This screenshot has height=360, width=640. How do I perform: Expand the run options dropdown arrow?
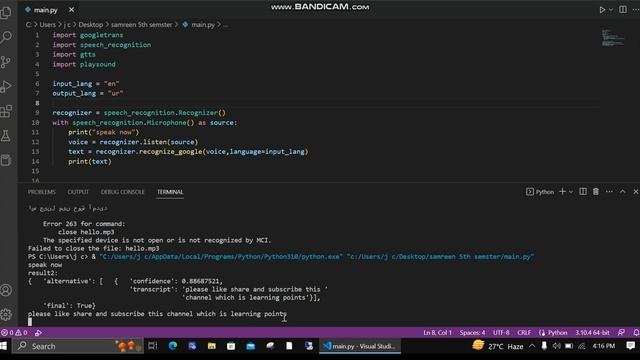[x=611, y=9]
